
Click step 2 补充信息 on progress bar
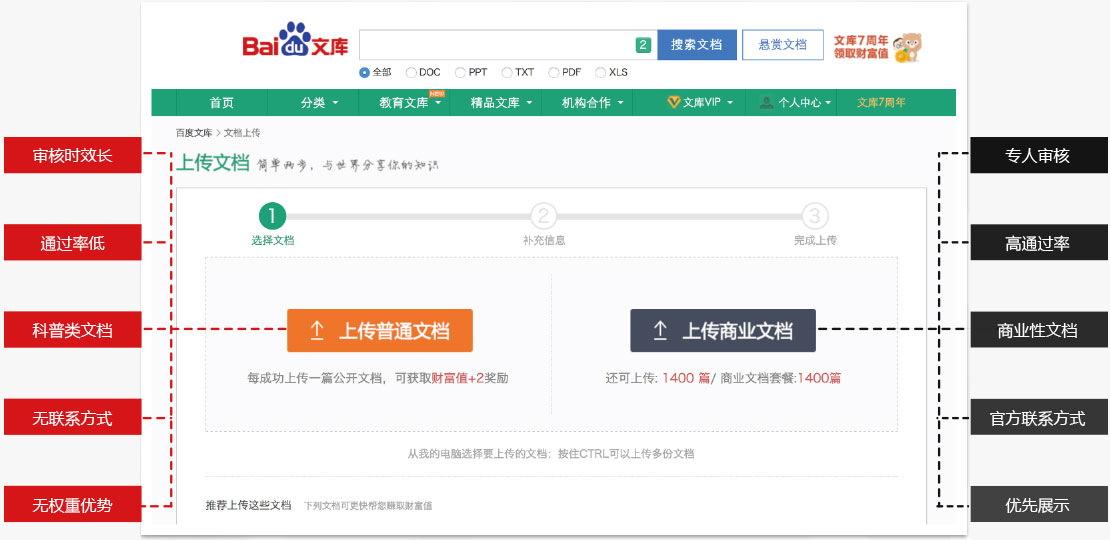(x=543, y=216)
